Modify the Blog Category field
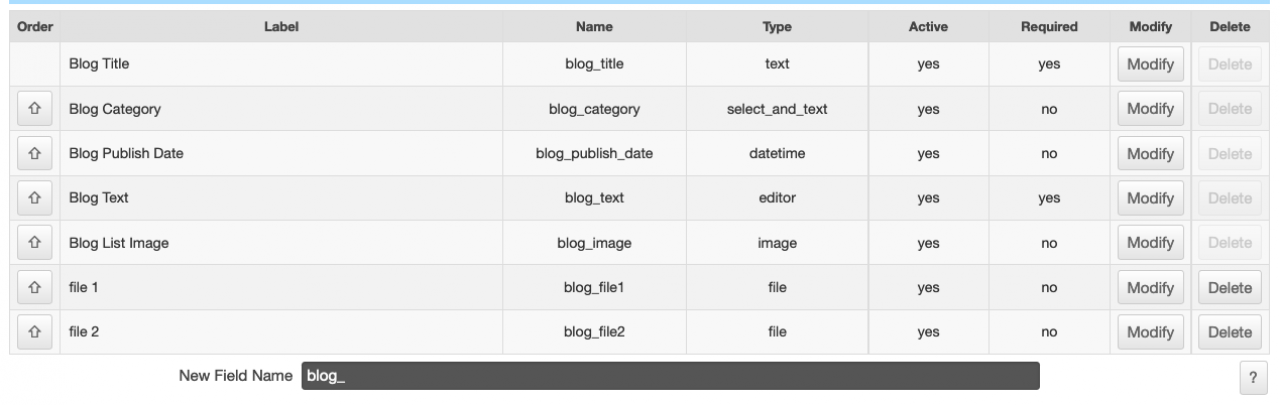Image resolution: width=1280 pixels, height=405 pixels. coord(1150,109)
